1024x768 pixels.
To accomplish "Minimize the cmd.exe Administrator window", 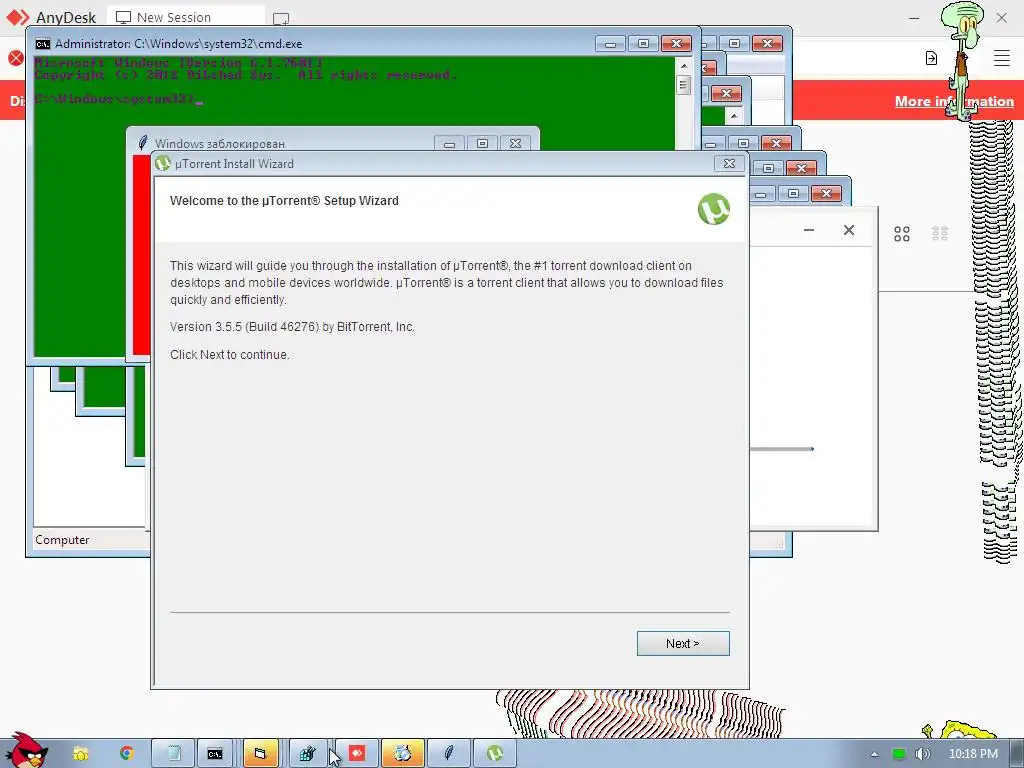I will (x=610, y=44).
